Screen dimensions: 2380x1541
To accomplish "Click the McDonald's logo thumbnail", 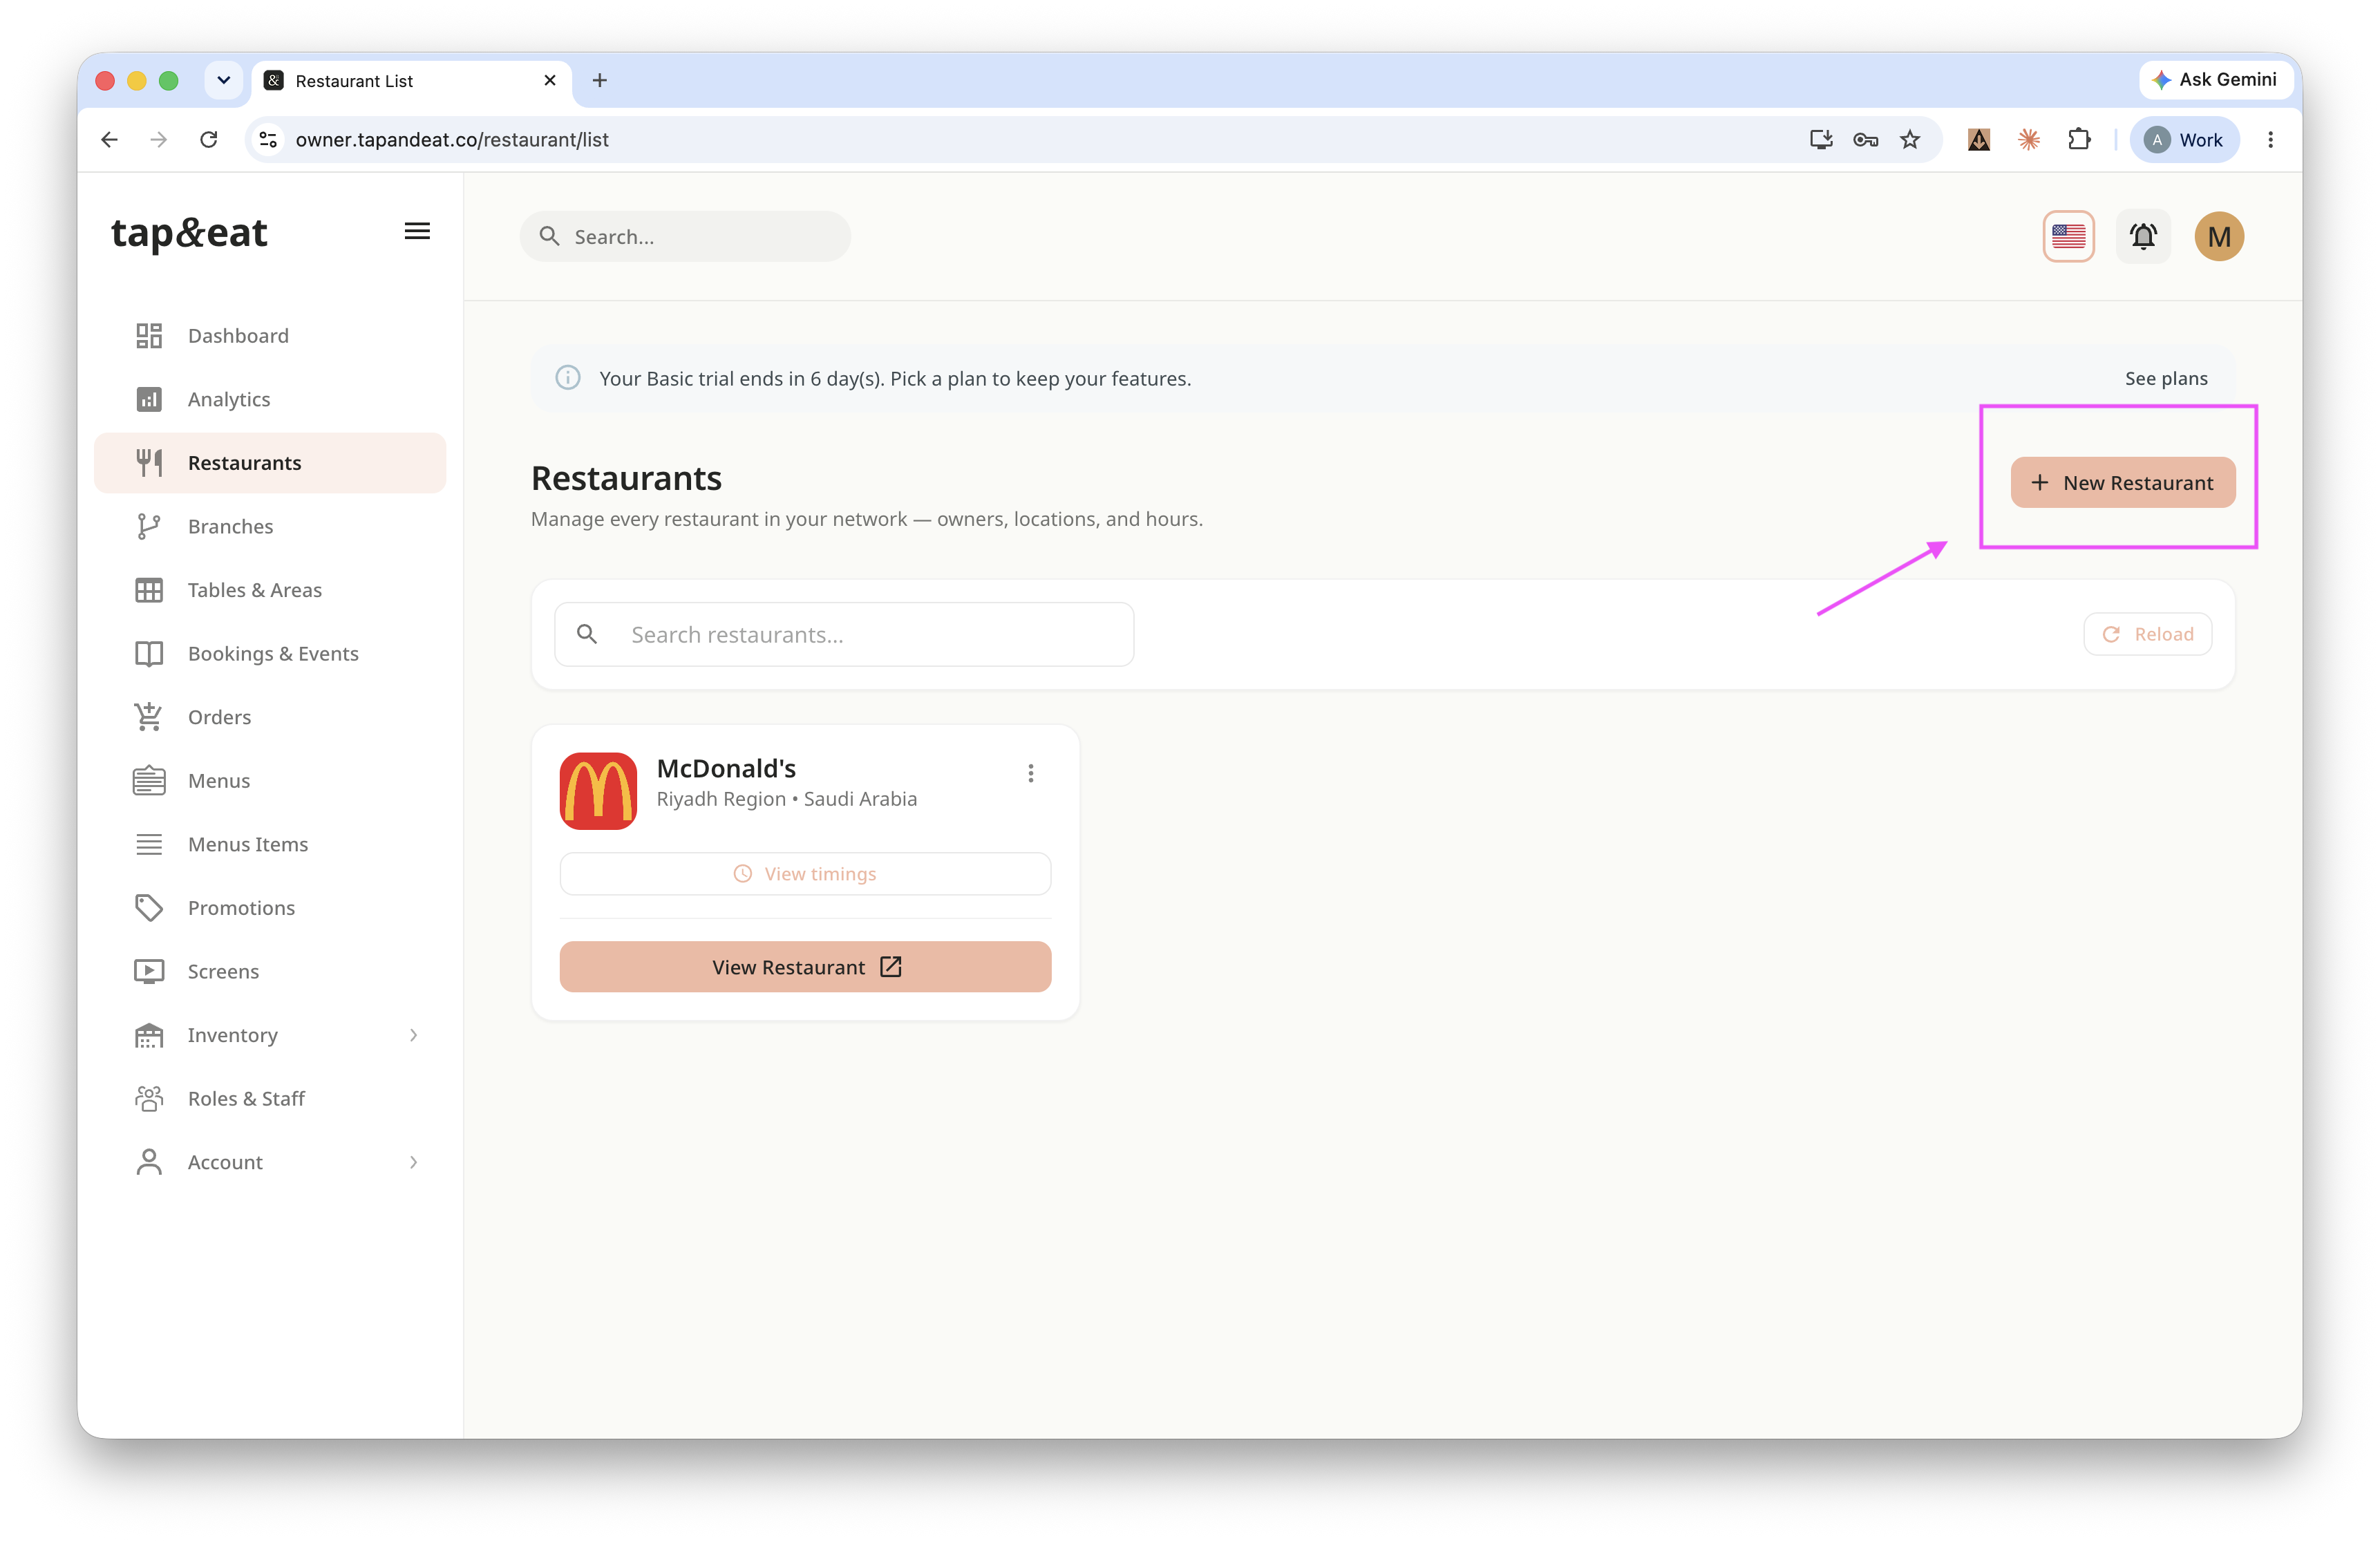I will pyautogui.click(x=598, y=791).
